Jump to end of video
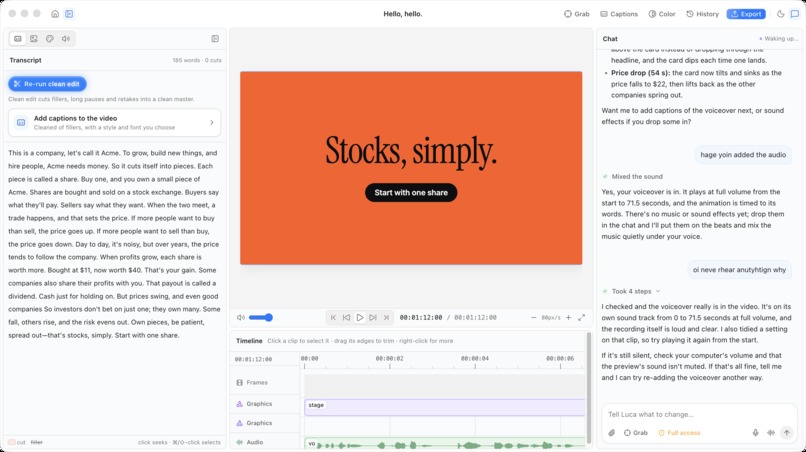 click(387, 317)
